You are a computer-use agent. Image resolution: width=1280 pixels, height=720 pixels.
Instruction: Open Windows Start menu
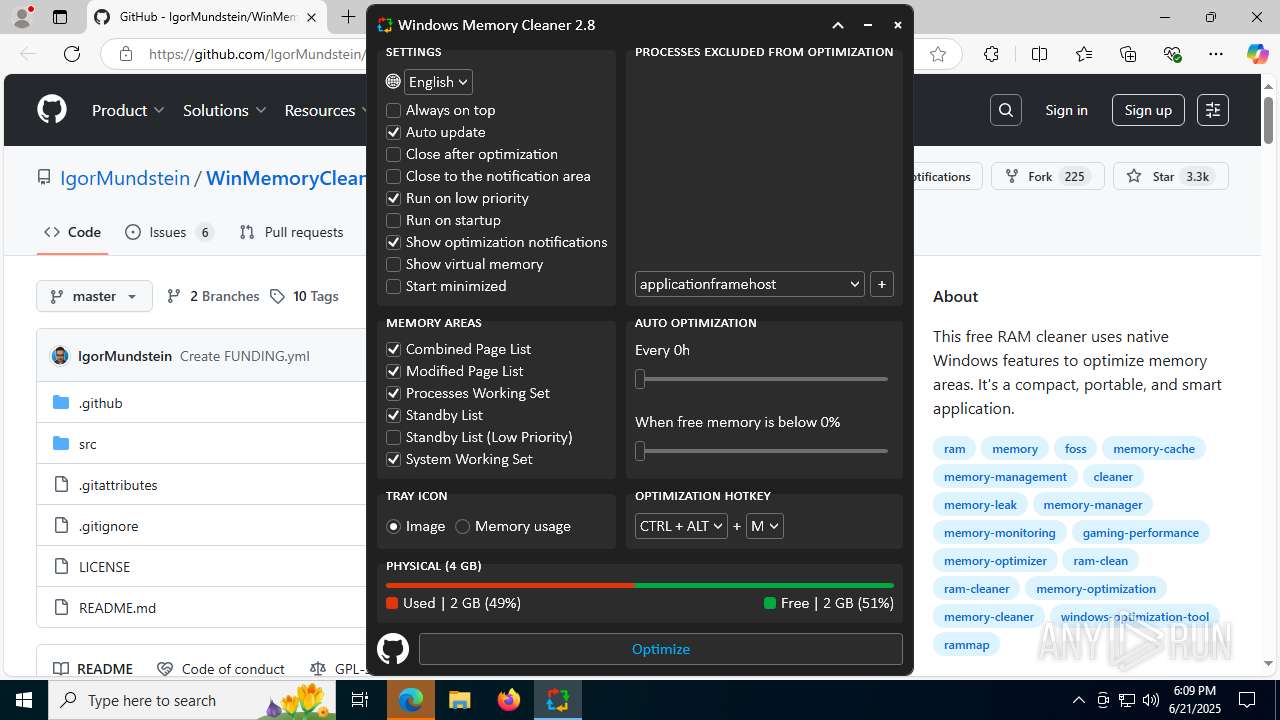(24, 700)
